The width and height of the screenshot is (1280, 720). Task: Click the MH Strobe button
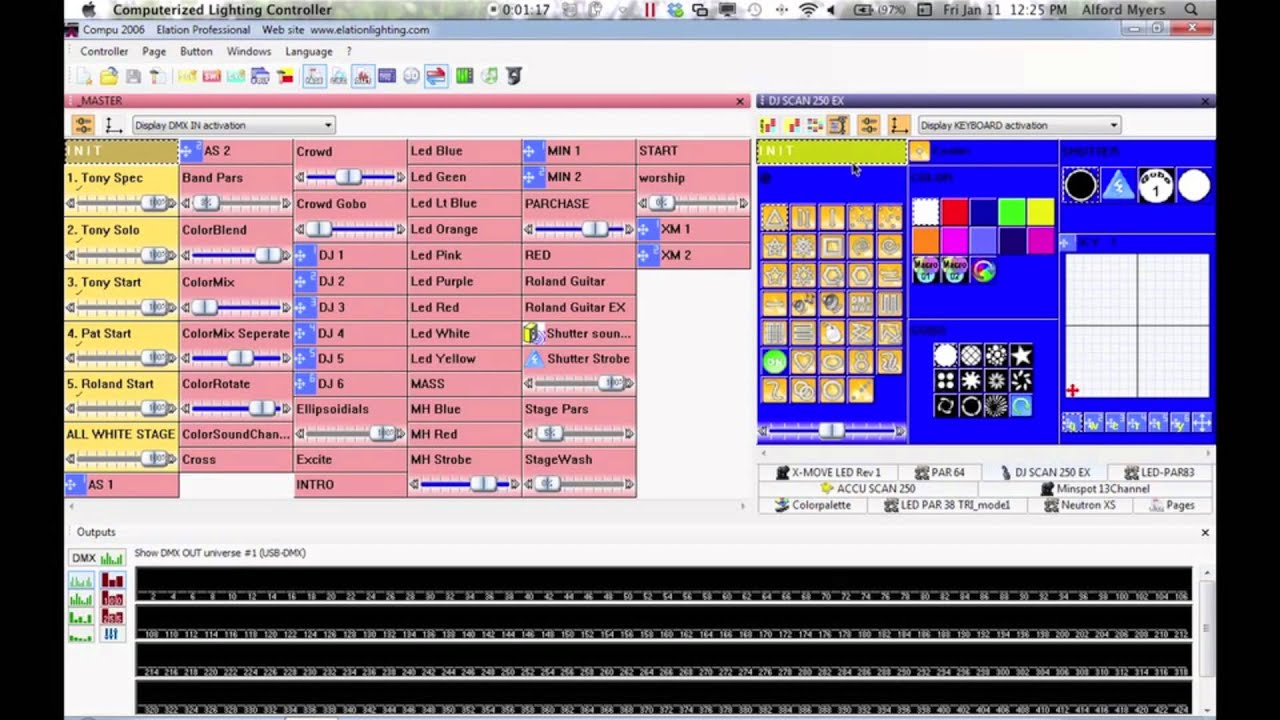coord(464,459)
